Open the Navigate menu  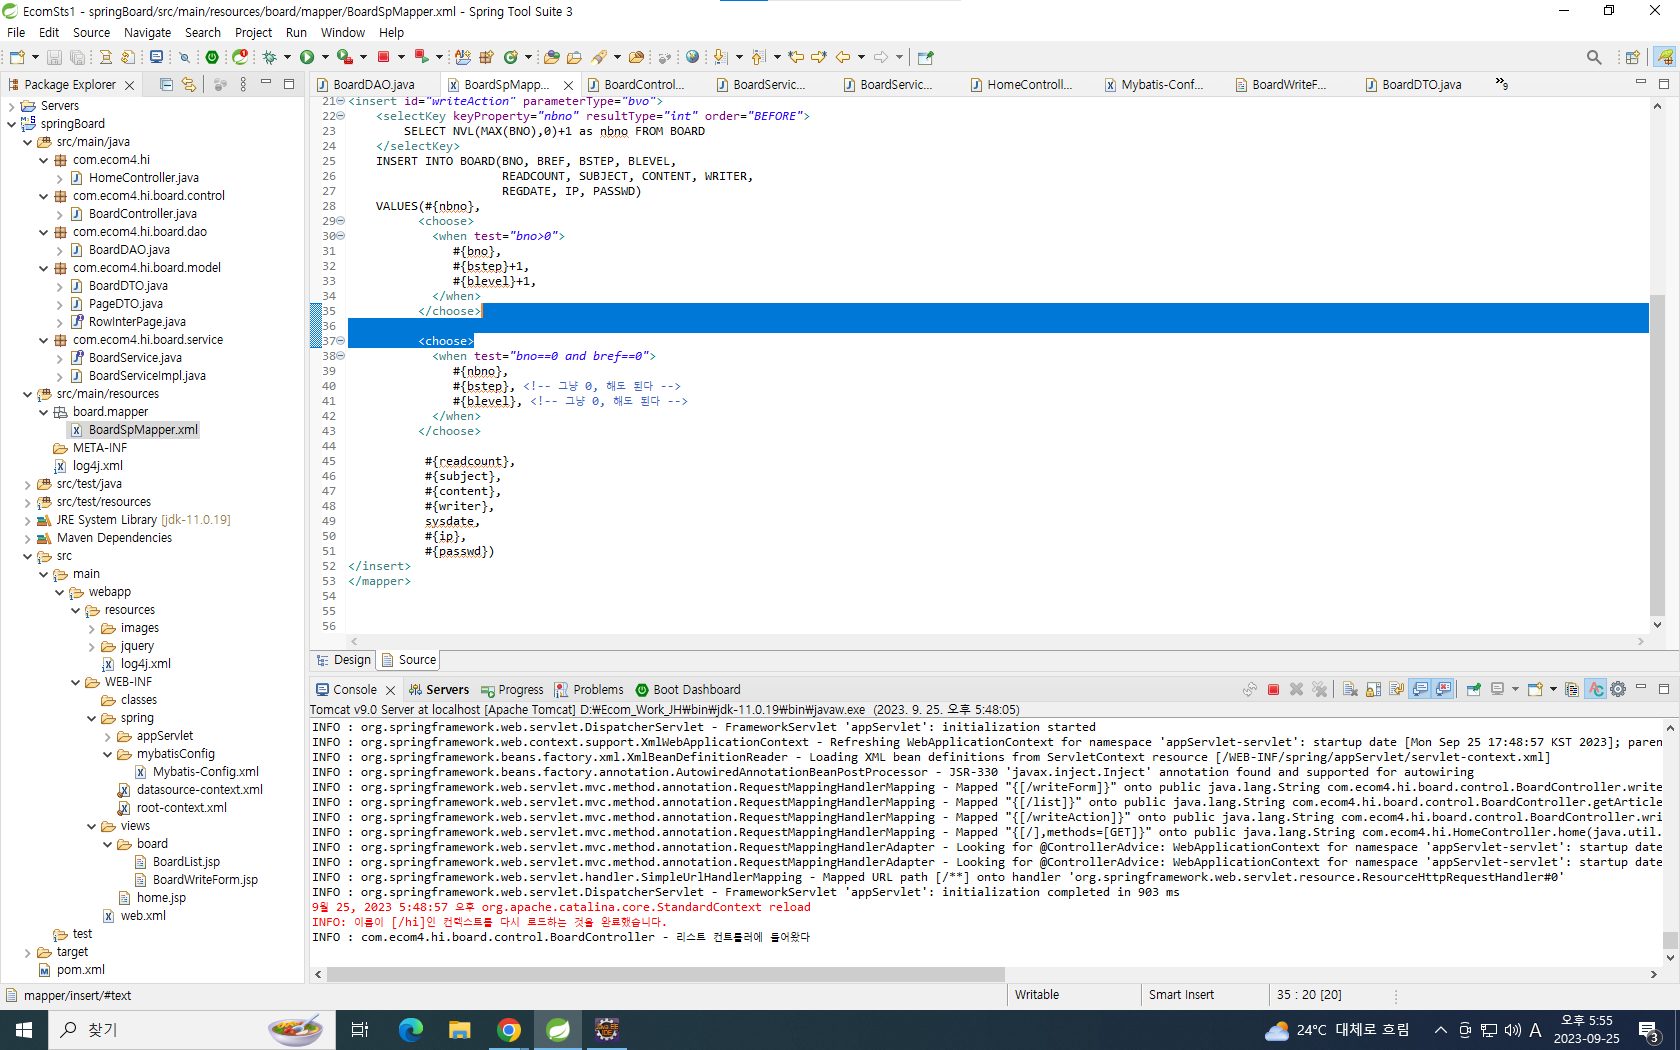click(147, 32)
